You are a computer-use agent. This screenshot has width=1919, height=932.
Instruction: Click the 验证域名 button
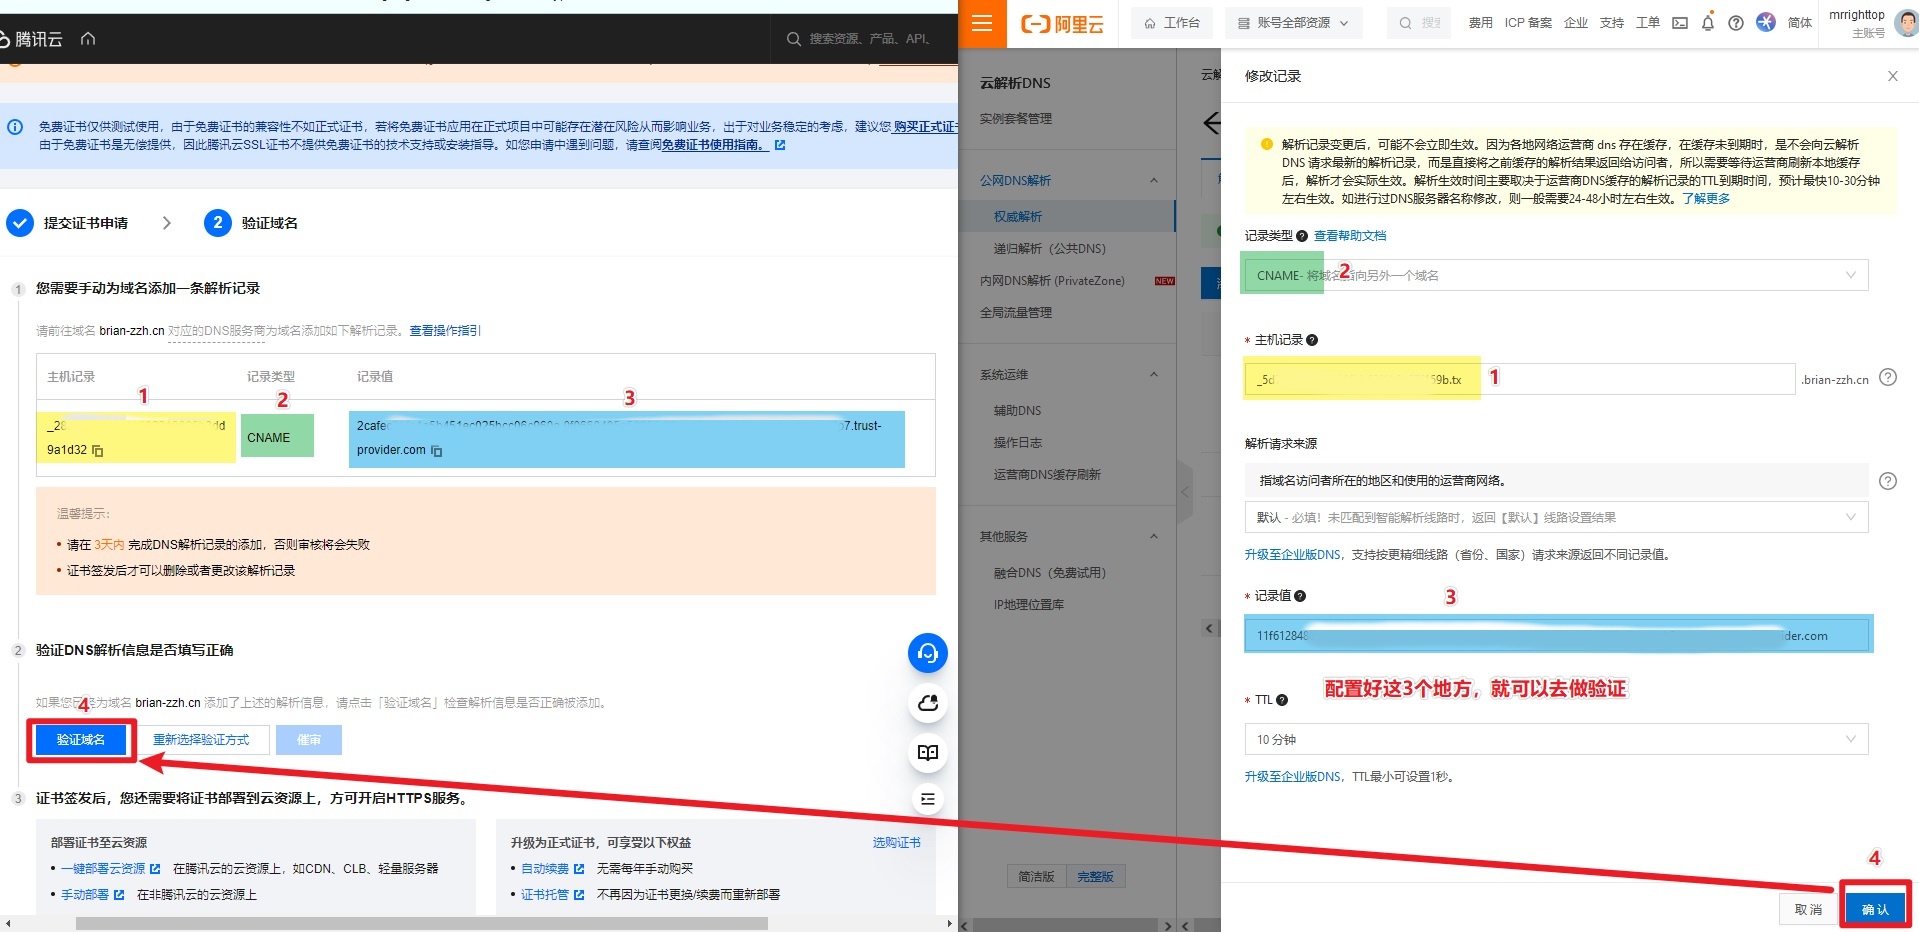(x=81, y=739)
